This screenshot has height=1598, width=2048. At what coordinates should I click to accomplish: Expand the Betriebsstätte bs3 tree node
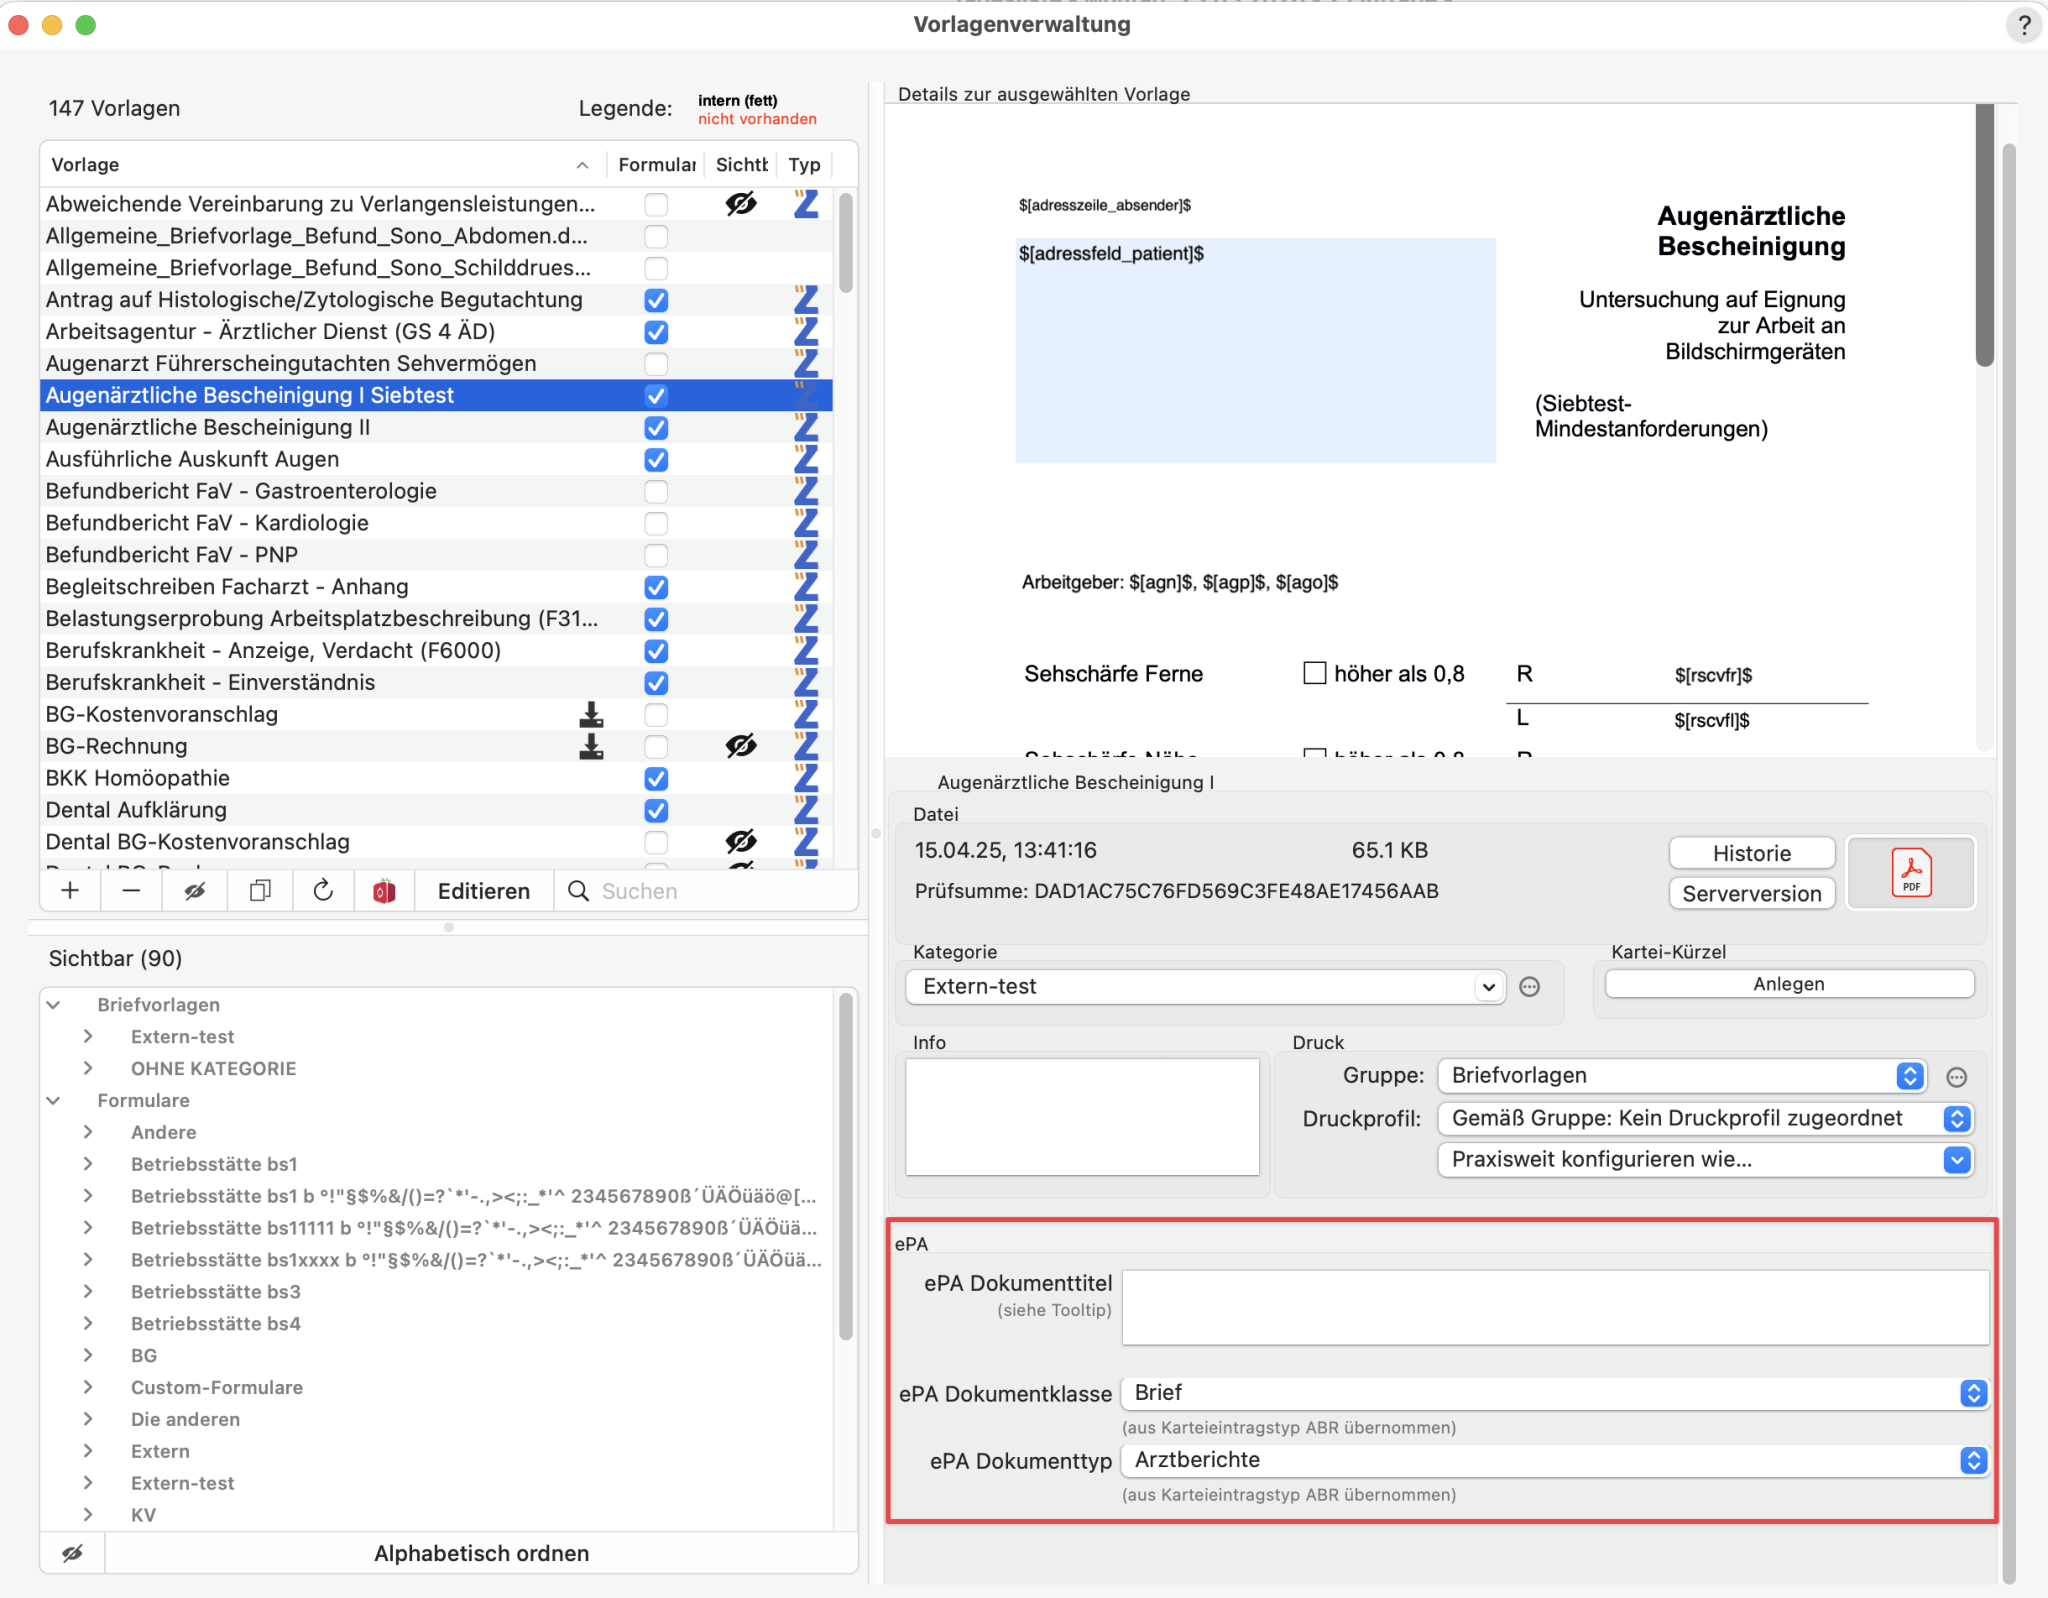88,1292
